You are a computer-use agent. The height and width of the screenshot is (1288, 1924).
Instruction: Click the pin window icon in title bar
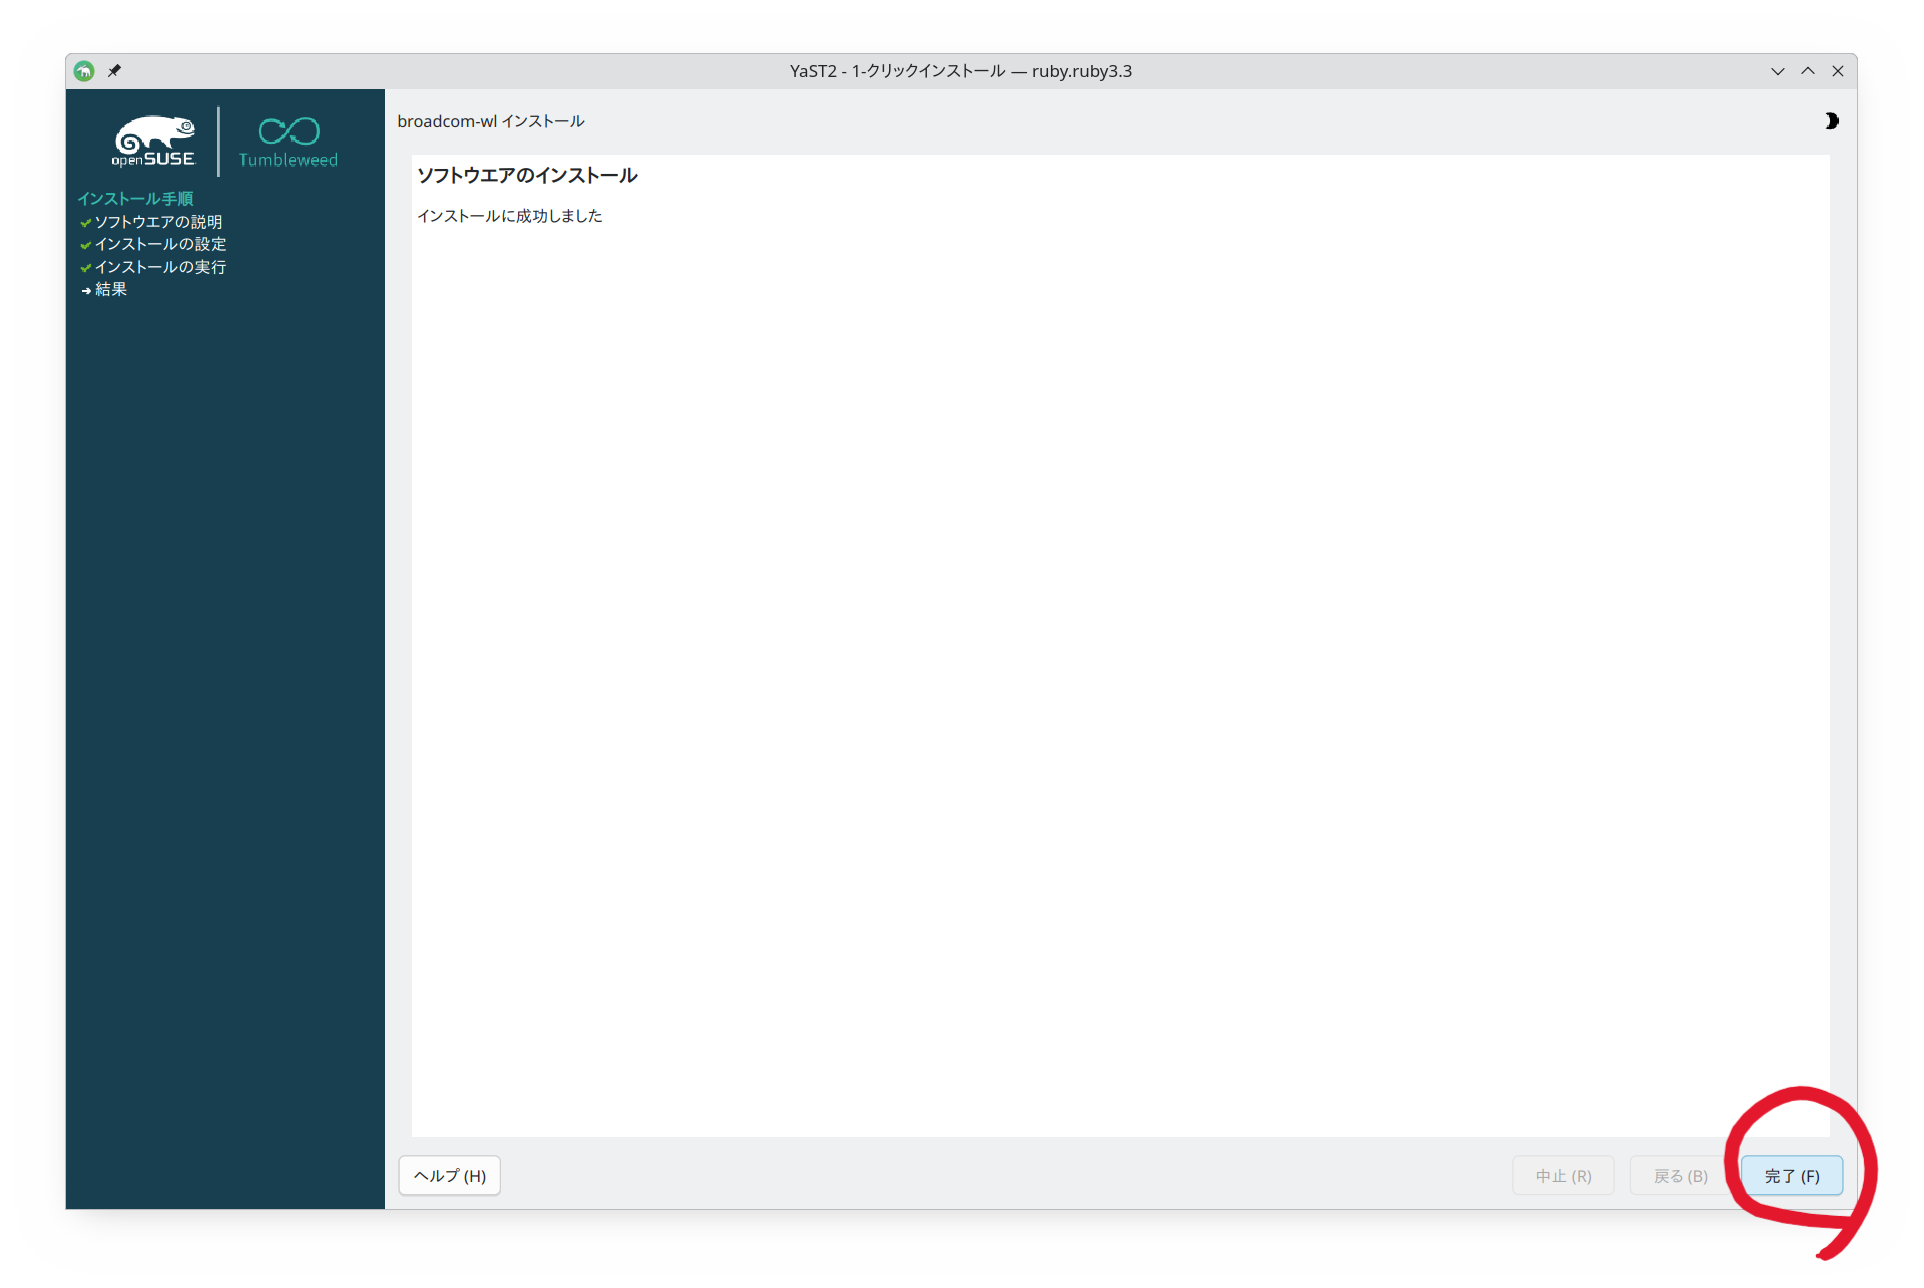(x=114, y=71)
